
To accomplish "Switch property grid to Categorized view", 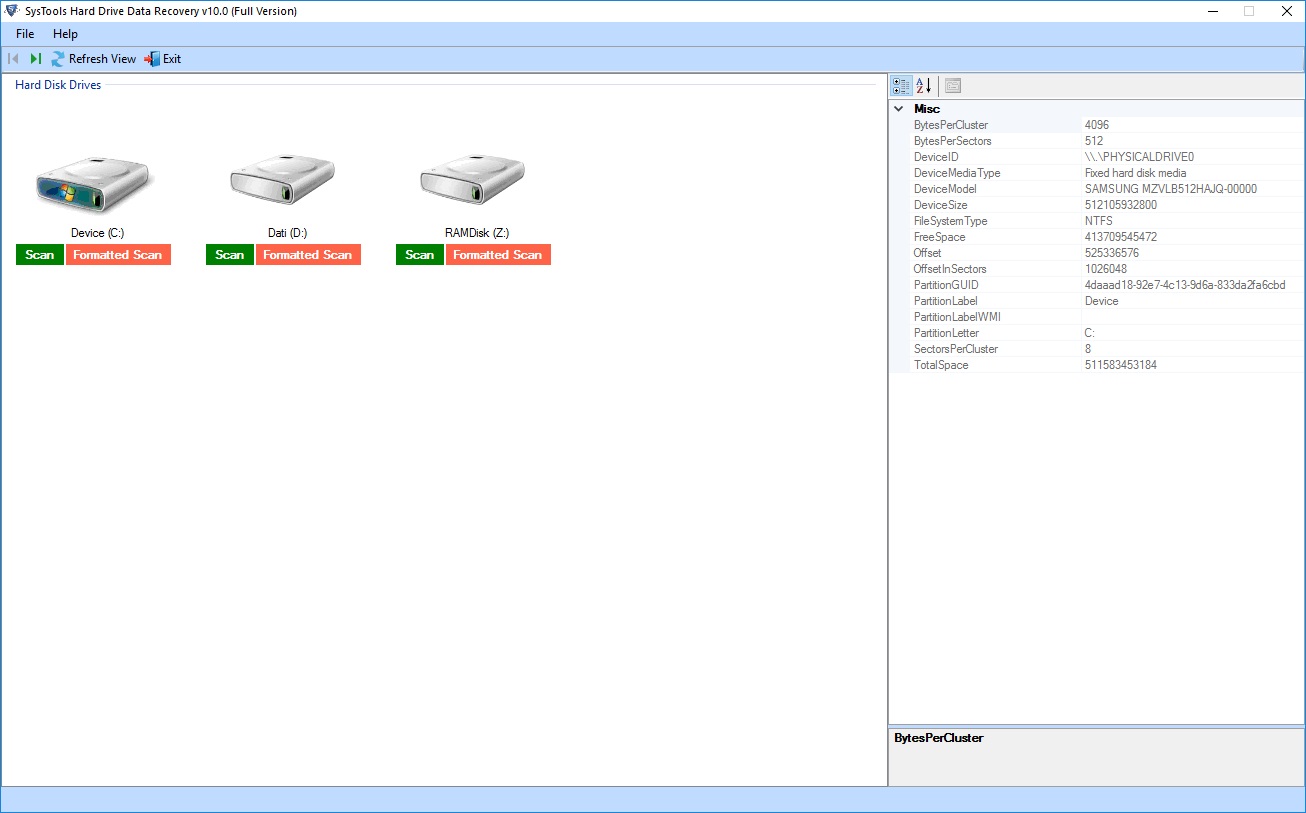I will click(x=901, y=86).
